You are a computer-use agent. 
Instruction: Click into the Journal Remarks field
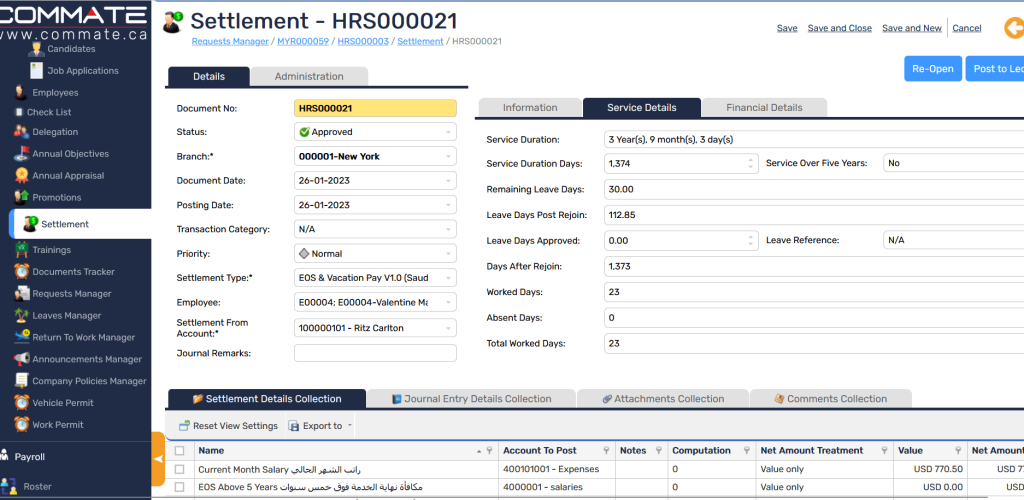tap(375, 353)
